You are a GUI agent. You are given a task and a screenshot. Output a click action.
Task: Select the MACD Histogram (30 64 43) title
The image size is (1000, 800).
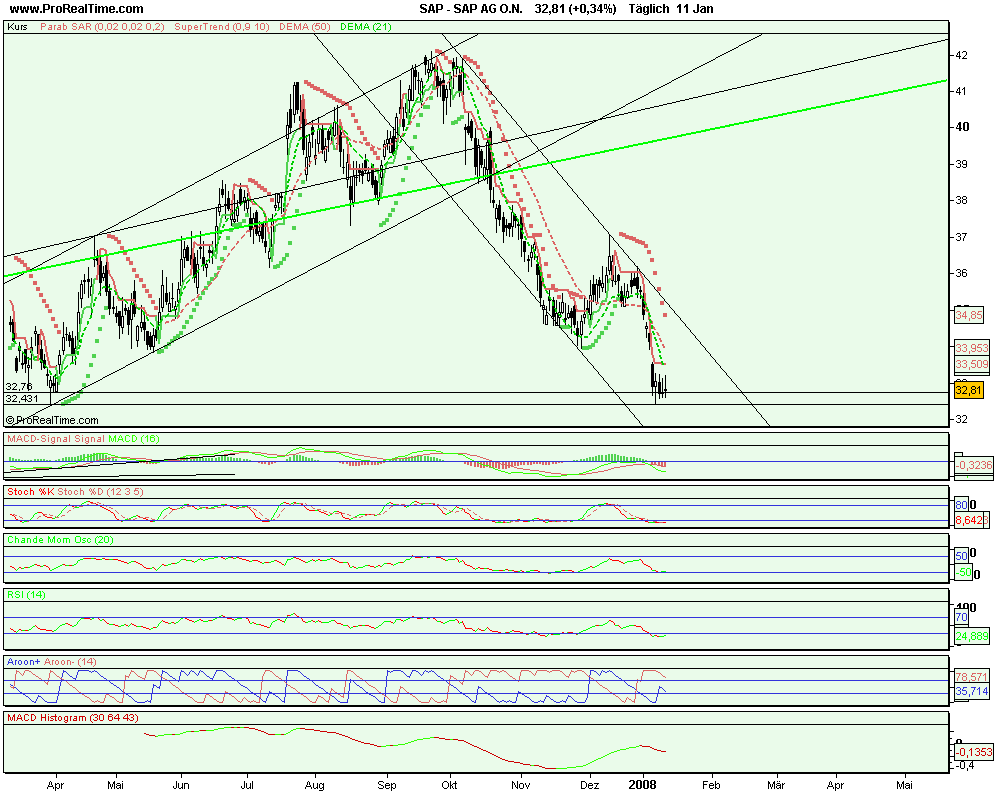point(68,718)
